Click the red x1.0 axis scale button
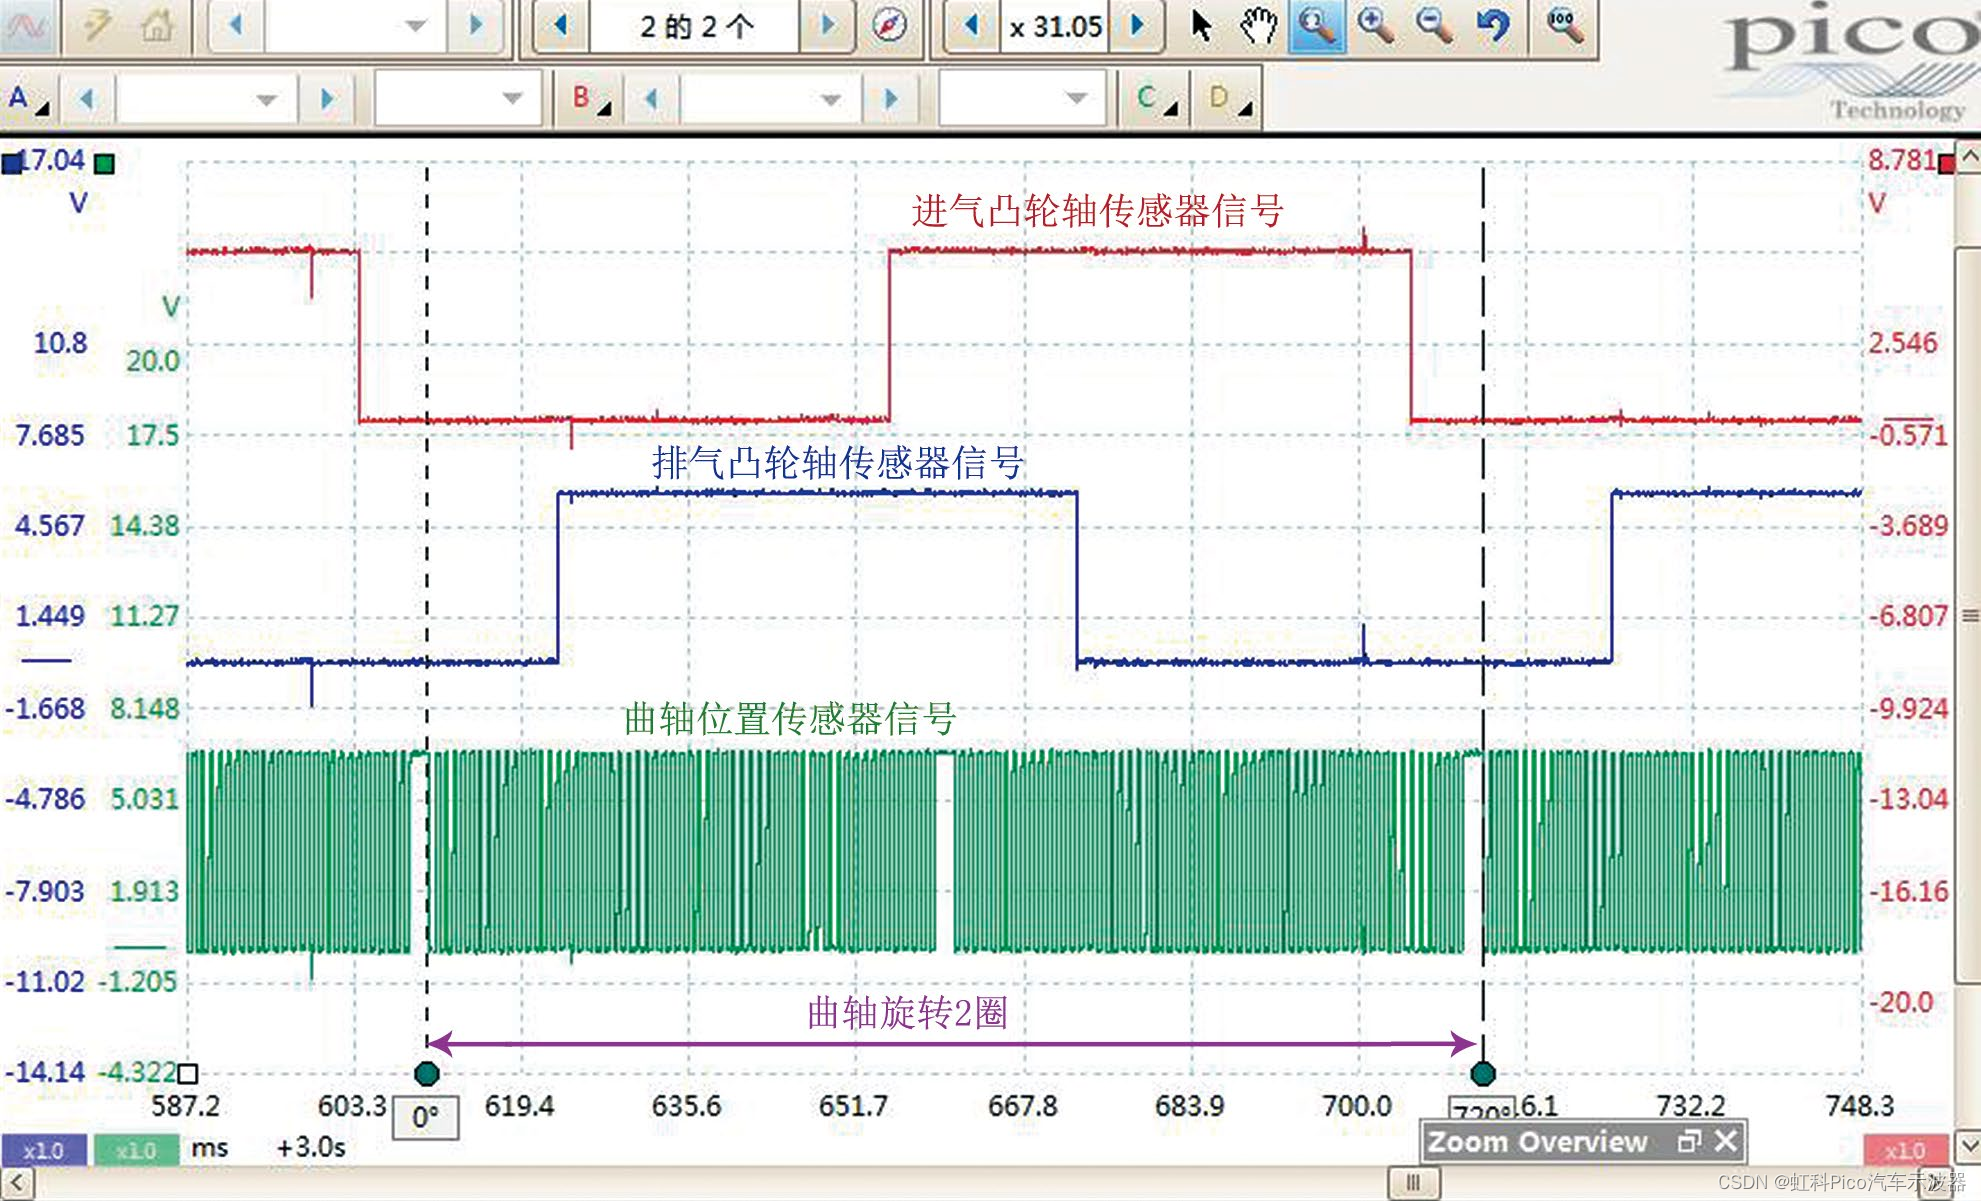 (1905, 1150)
